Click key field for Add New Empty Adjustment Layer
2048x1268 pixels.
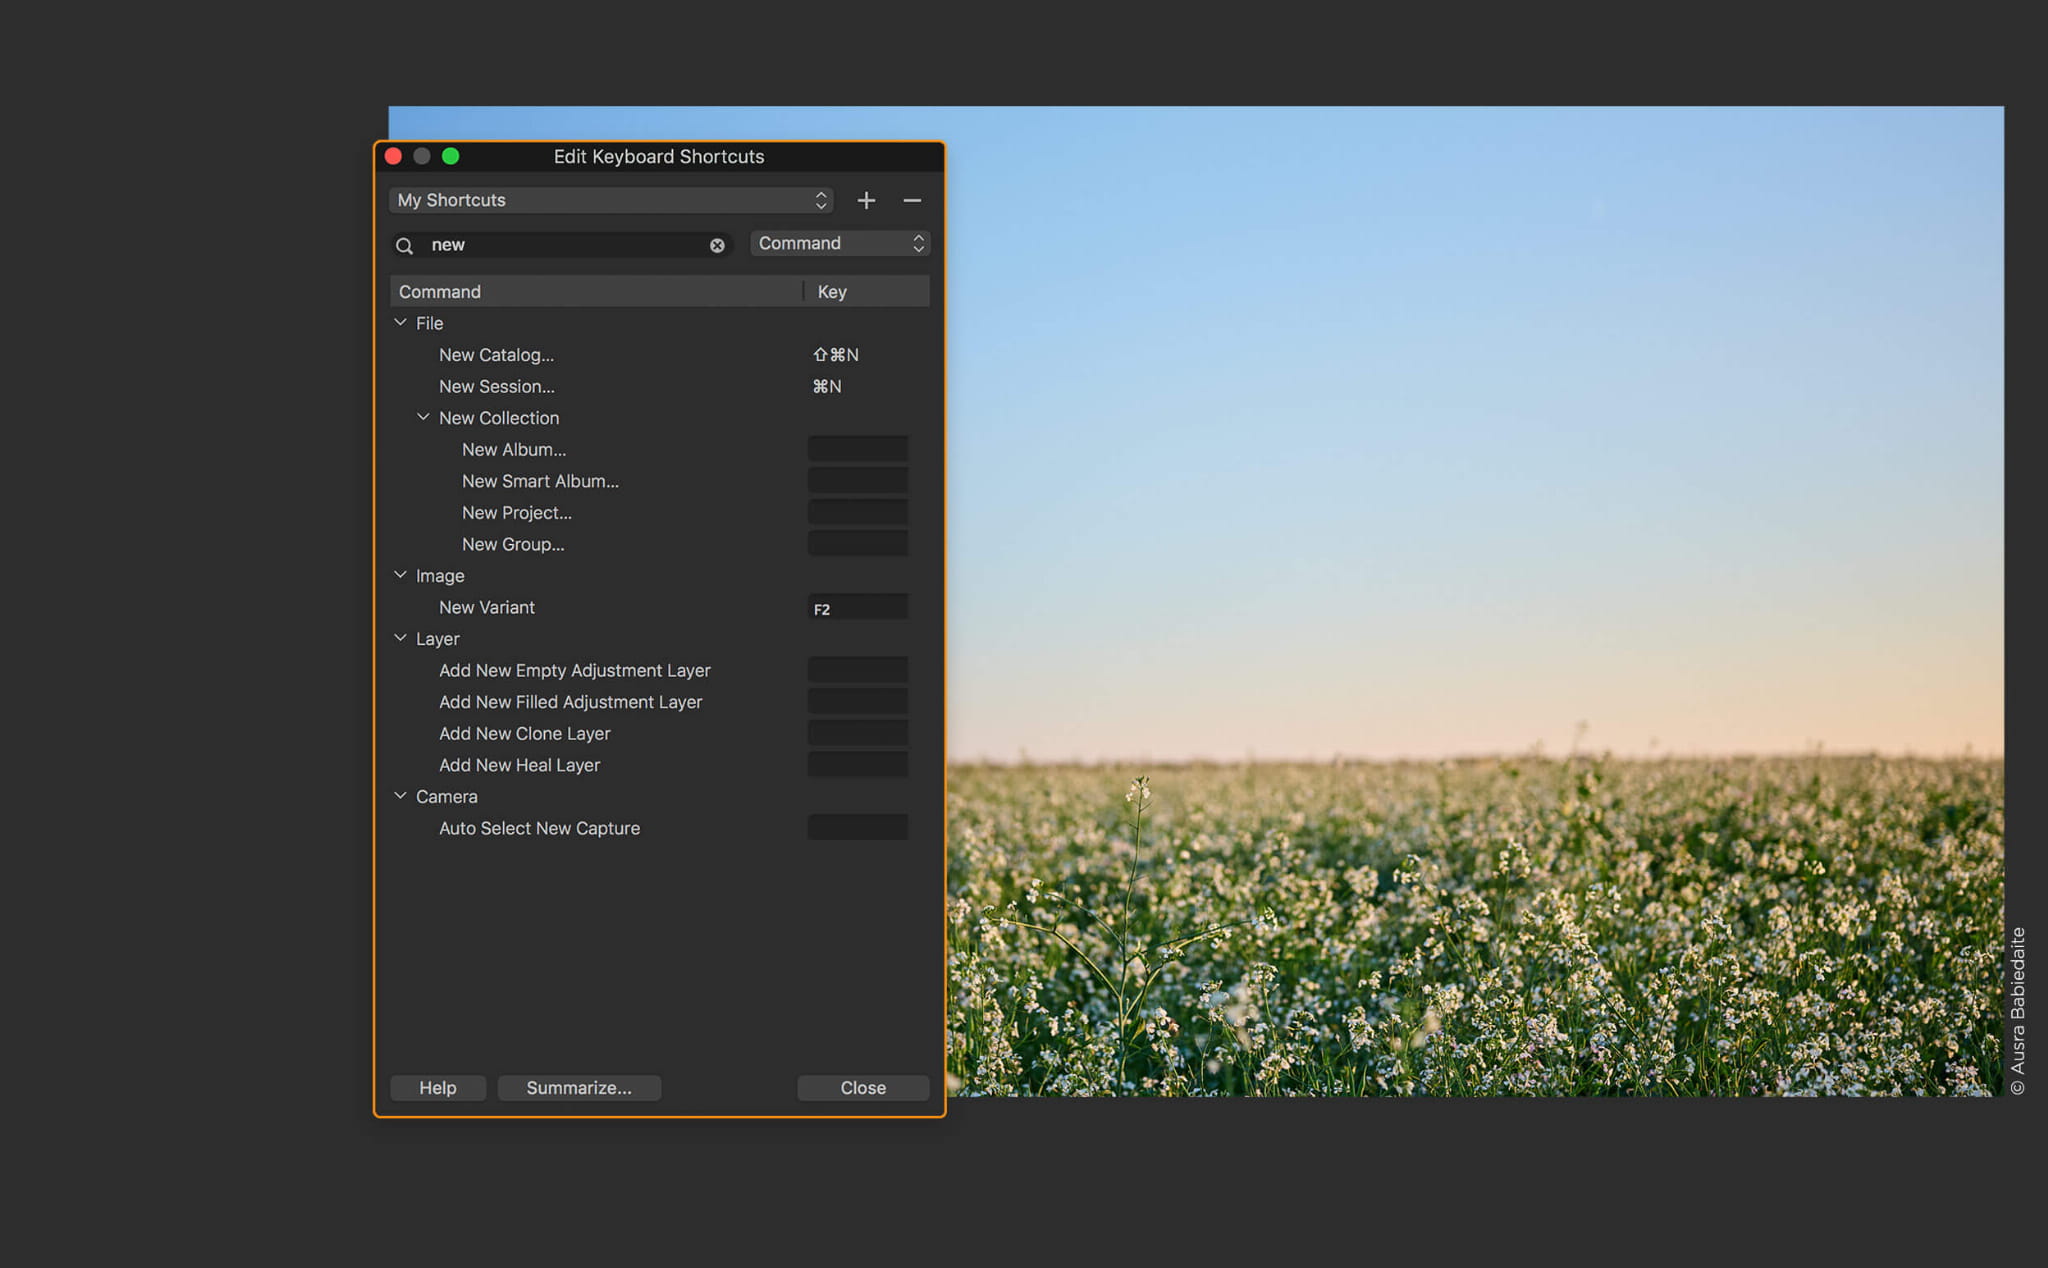(x=858, y=670)
